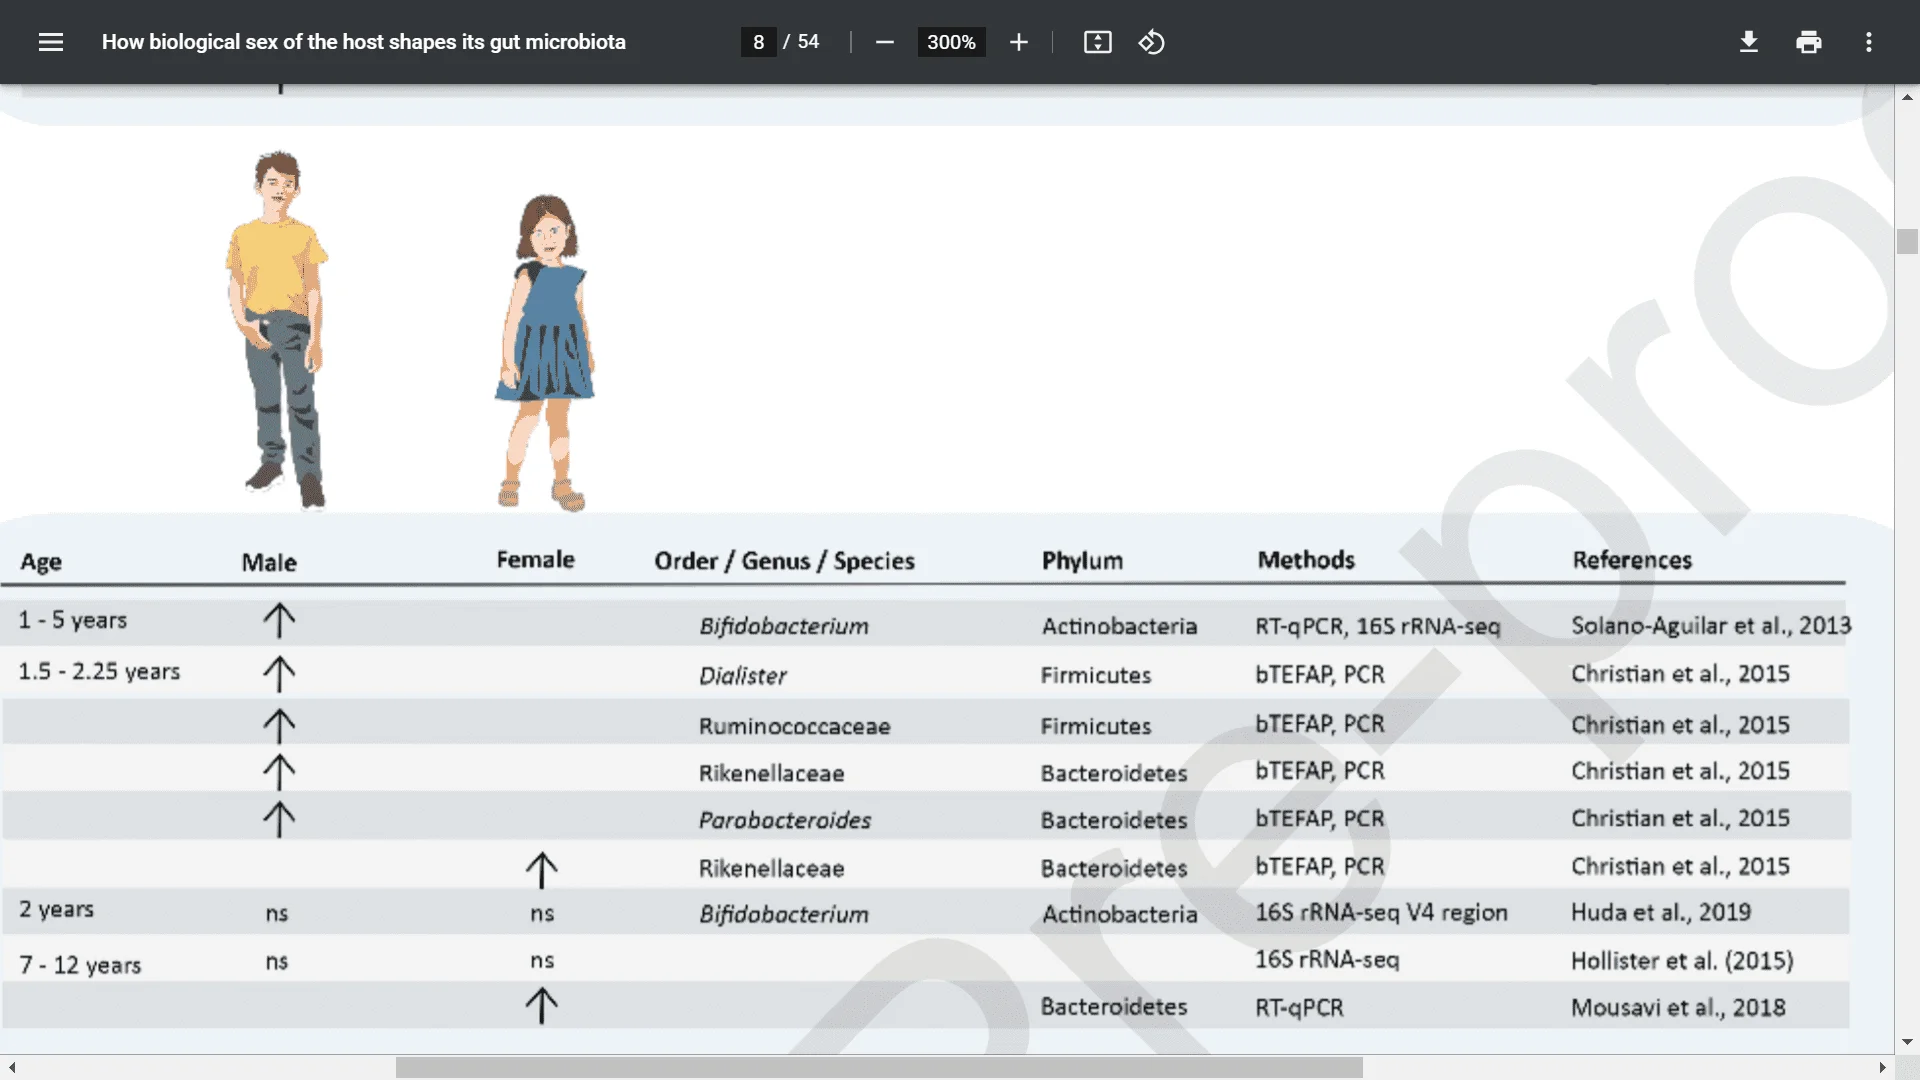Screen dimensions: 1920x1080
Task: Click 'Solano-Aguilar et al., 2013' reference
Action: click(x=1710, y=625)
